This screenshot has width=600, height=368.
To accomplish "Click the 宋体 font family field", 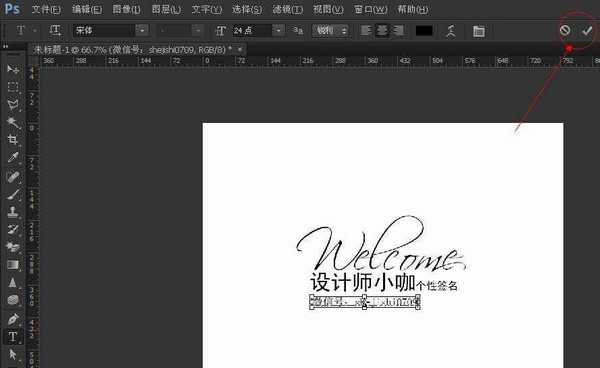I will point(104,30).
